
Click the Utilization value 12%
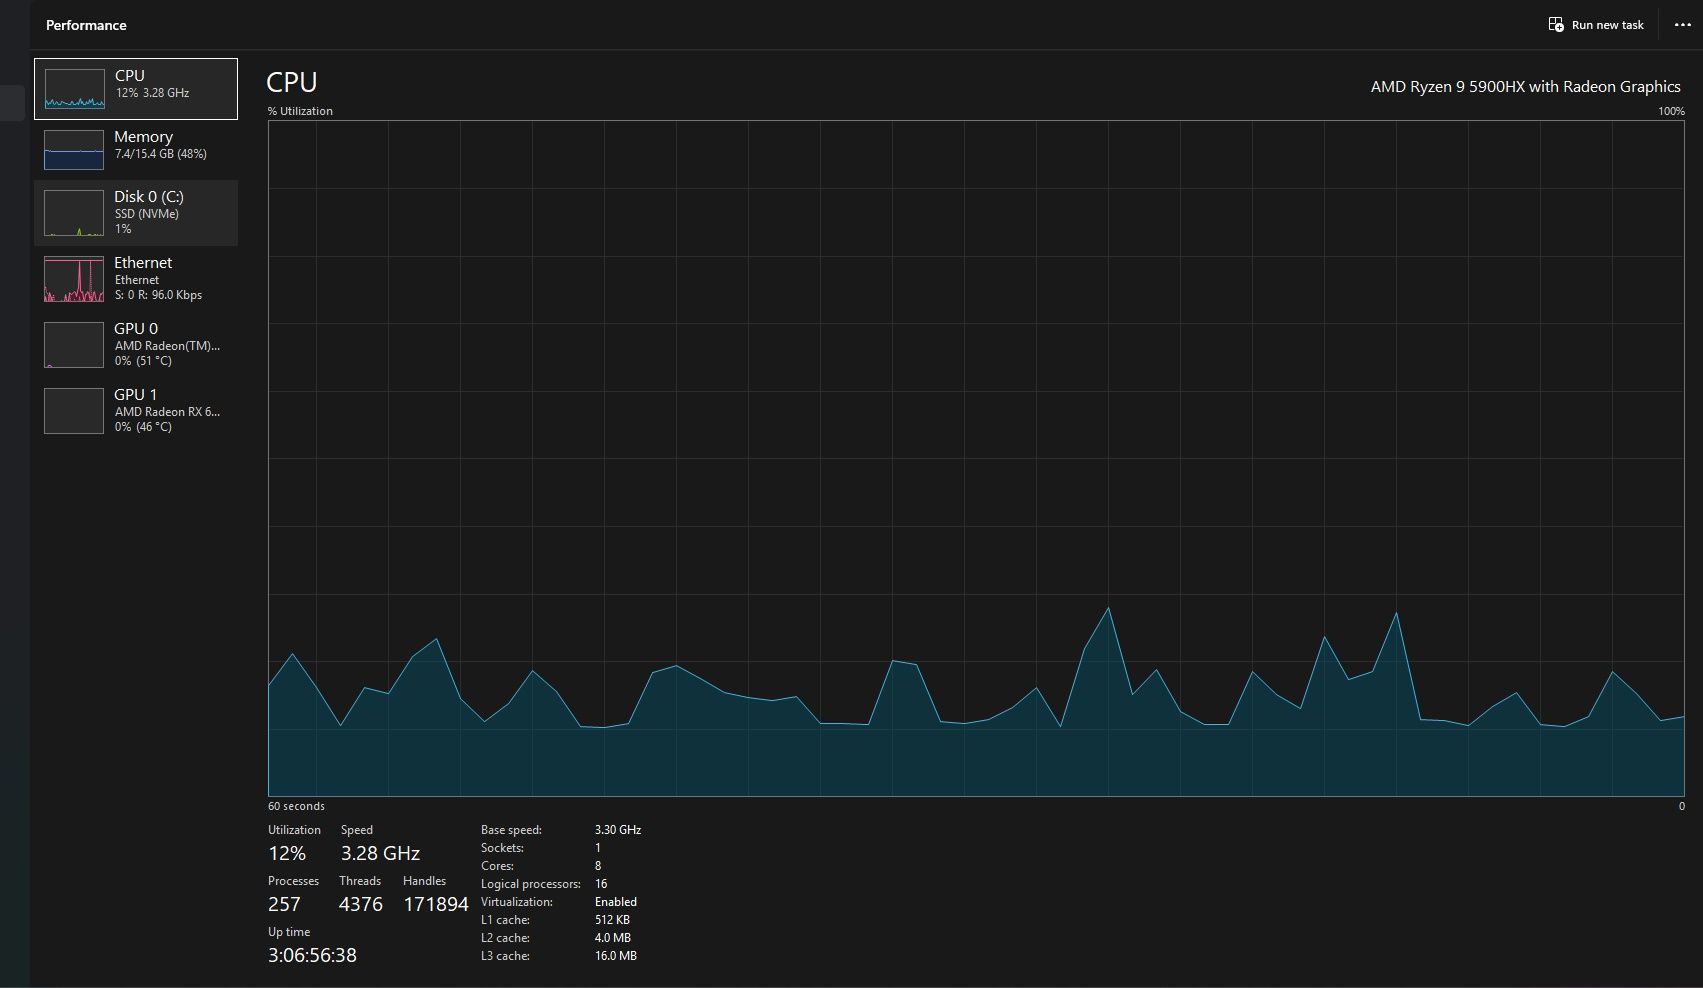[287, 853]
